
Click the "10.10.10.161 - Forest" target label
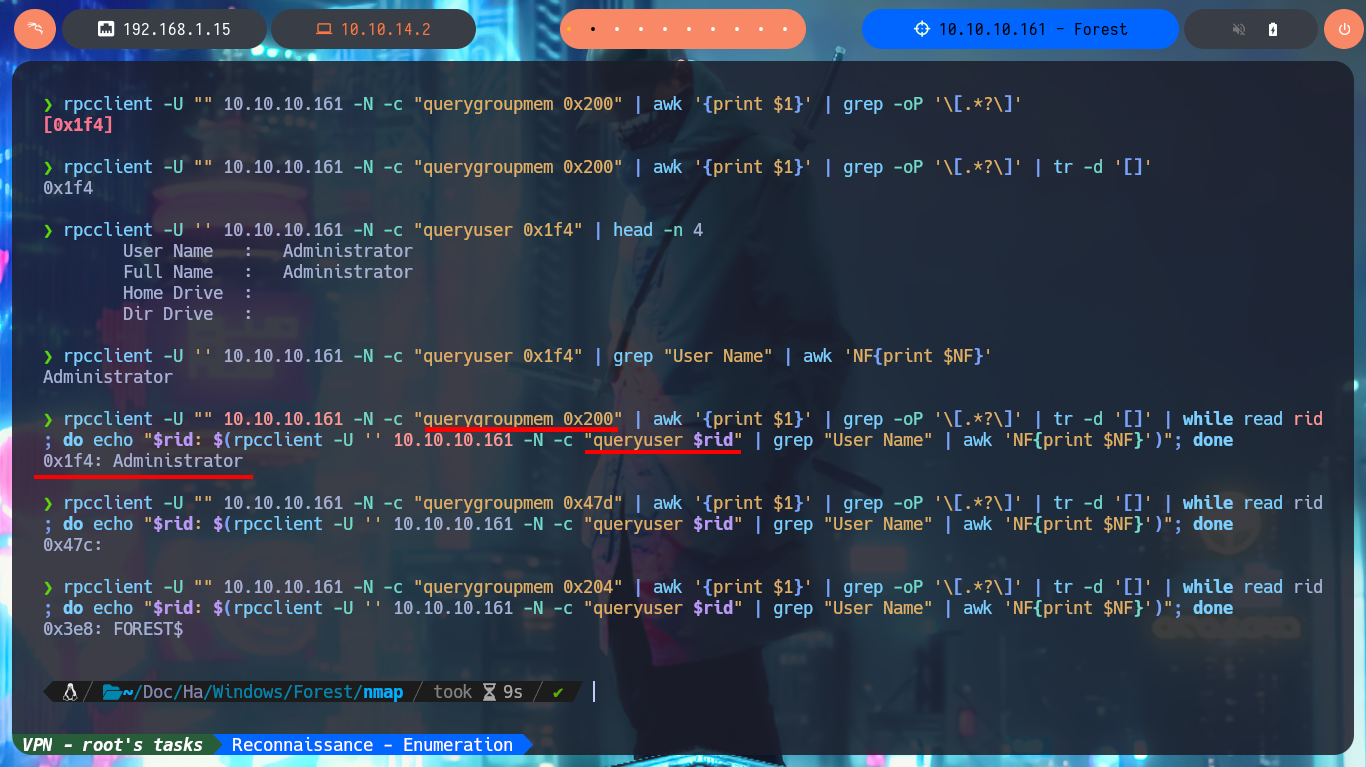tap(1033, 29)
